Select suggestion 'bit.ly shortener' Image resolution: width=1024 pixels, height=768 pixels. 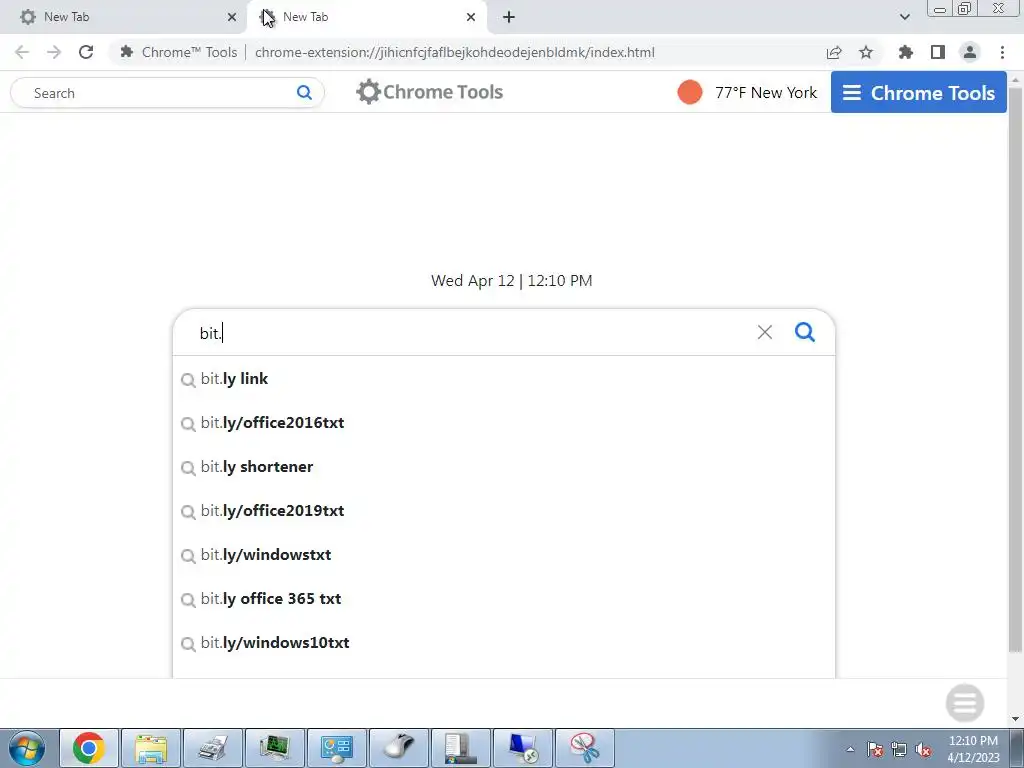point(504,467)
